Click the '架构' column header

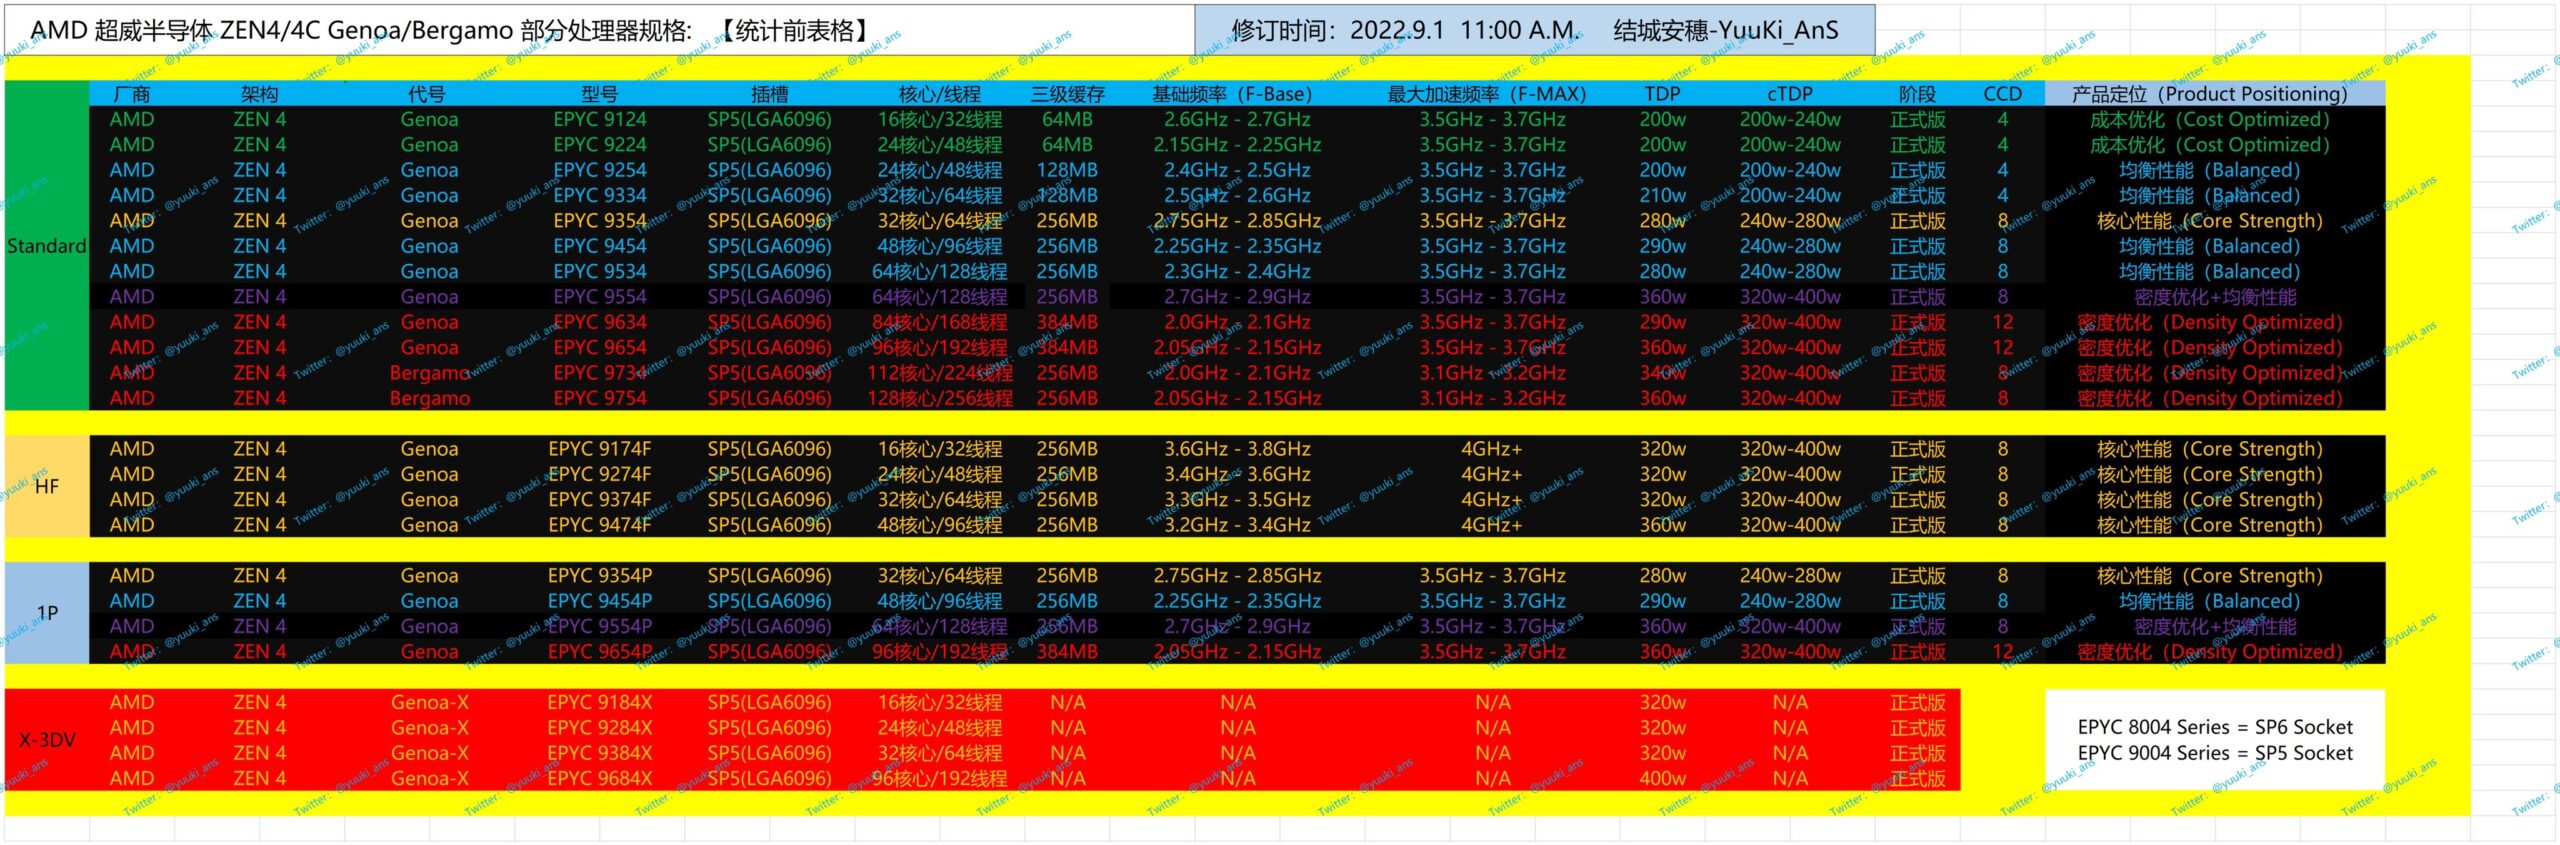[259, 94]
